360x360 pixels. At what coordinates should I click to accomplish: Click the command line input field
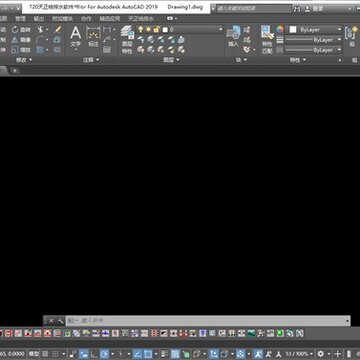click(x=206, y=321)
